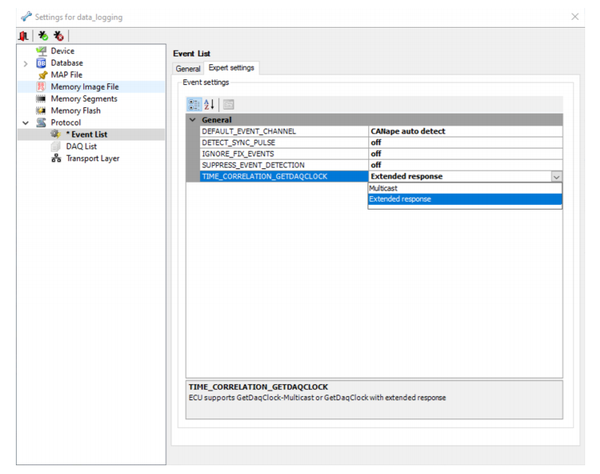Screen dimensions: 600x474
Task: Click the red cross toolbar icon
Action: [59, 35]
